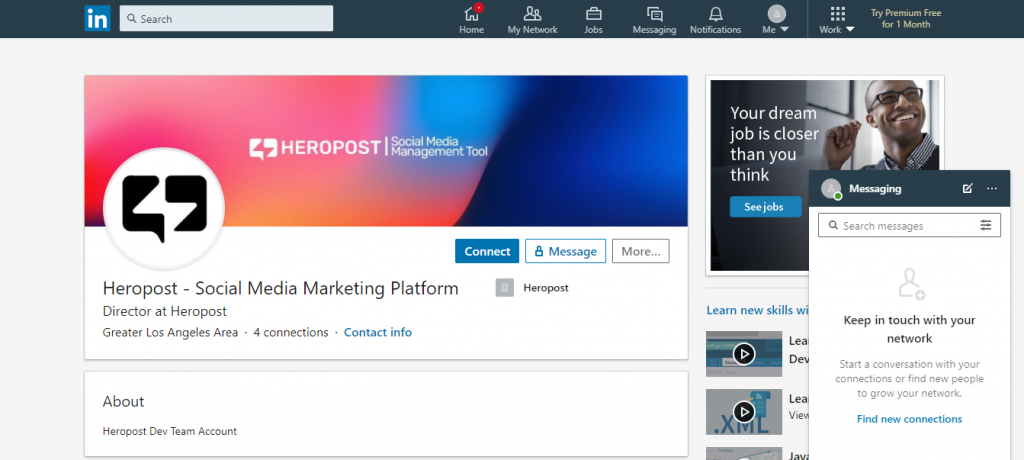Screen dimensions: 1024x460
Task: Play the XML course video thumbnail
Action: tap(744, 412)
